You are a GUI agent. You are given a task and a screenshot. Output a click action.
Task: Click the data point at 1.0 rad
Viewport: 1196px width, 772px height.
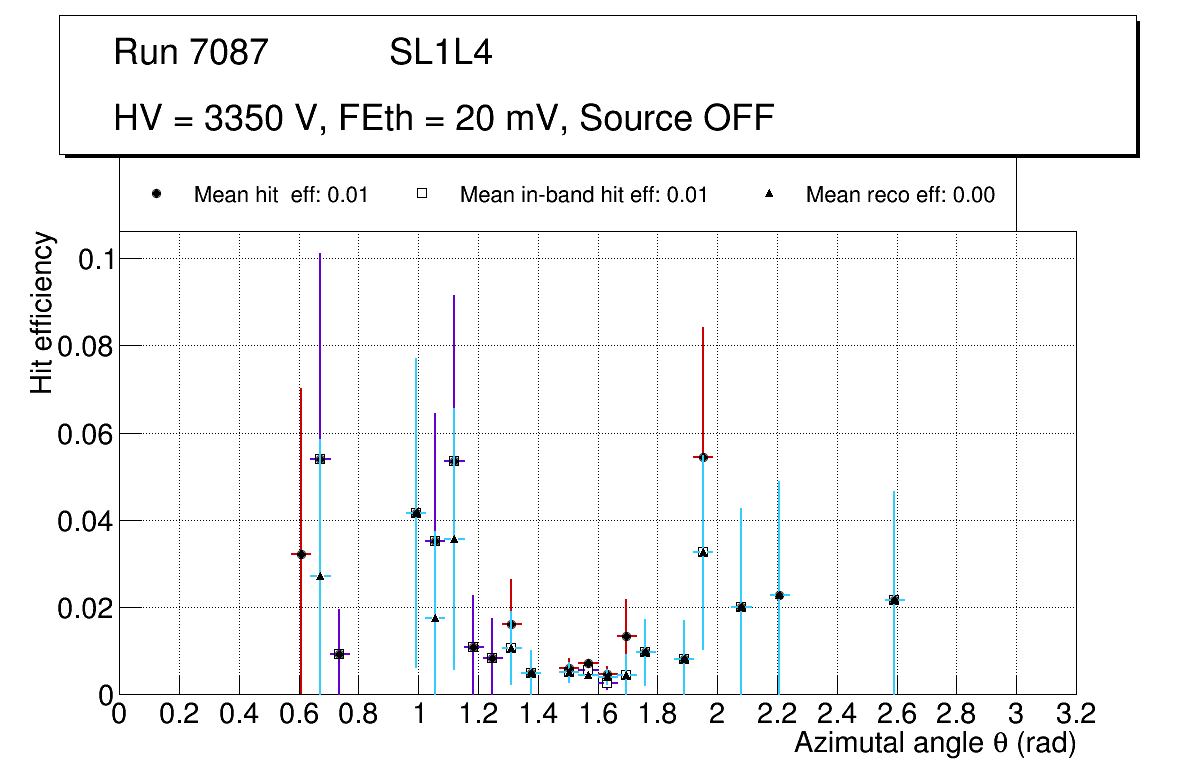pos(416,513)
